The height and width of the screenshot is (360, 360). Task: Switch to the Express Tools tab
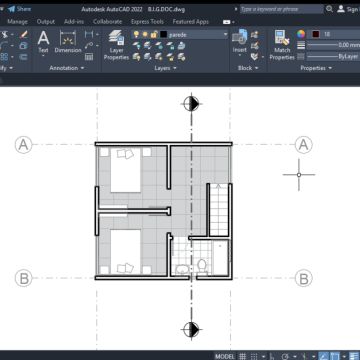pos(147,22)
